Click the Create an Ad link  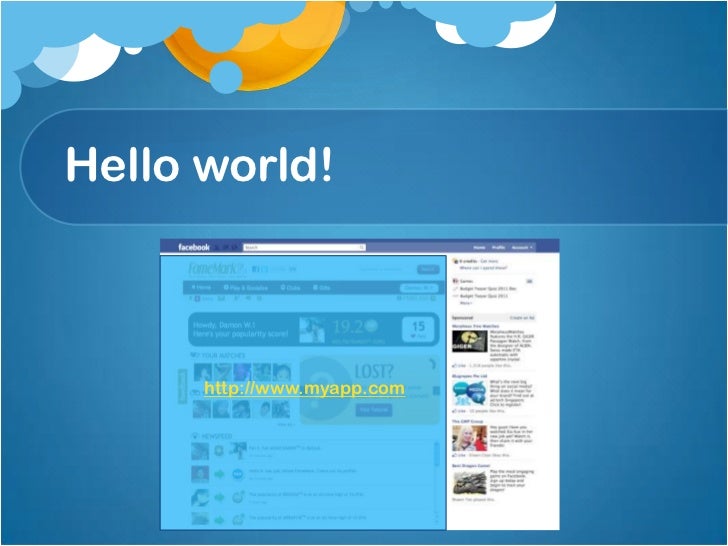pyautogui.click(x=522, y=318)
